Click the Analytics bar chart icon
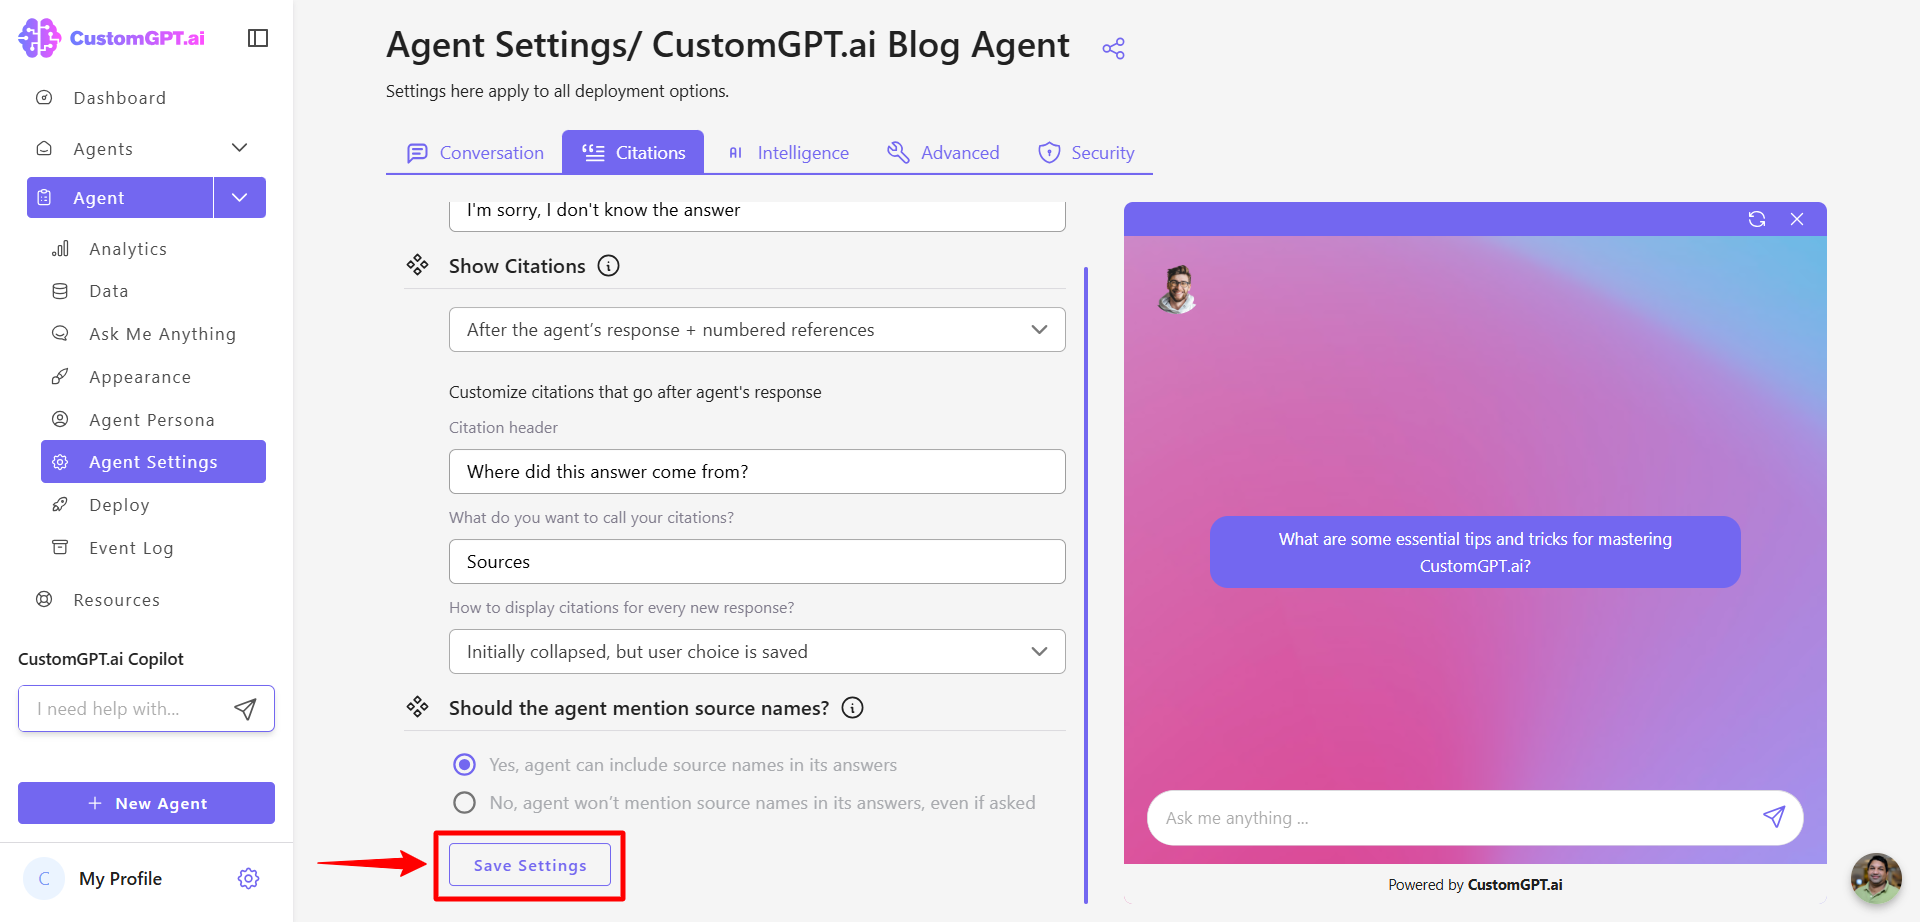Screen dimensions: 1920x922 60,248
